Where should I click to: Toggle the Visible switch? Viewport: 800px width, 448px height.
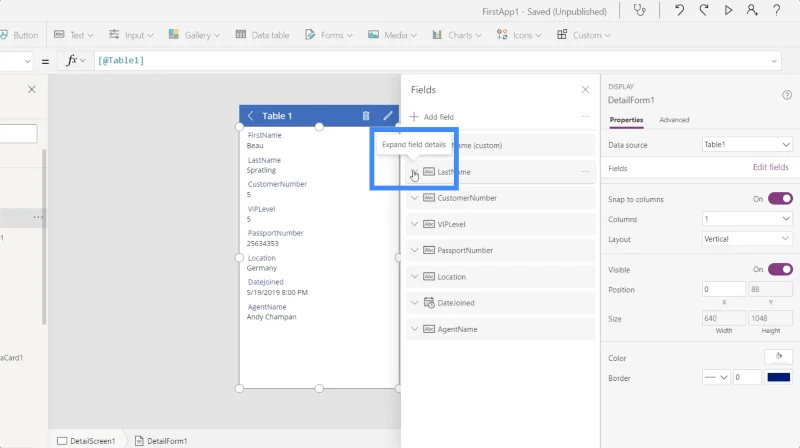780,269
